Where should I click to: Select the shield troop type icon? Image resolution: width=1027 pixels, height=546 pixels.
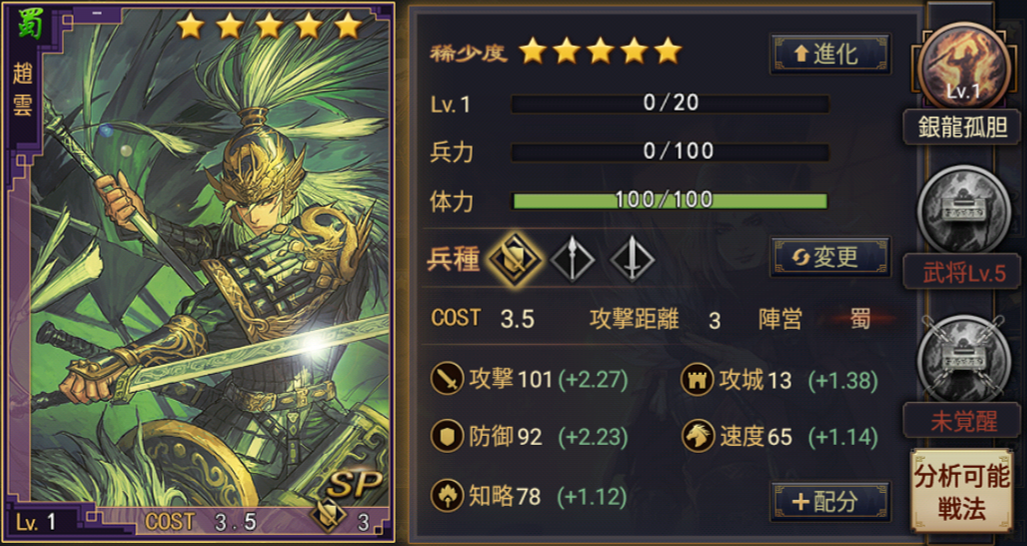[x=515, y=259]
